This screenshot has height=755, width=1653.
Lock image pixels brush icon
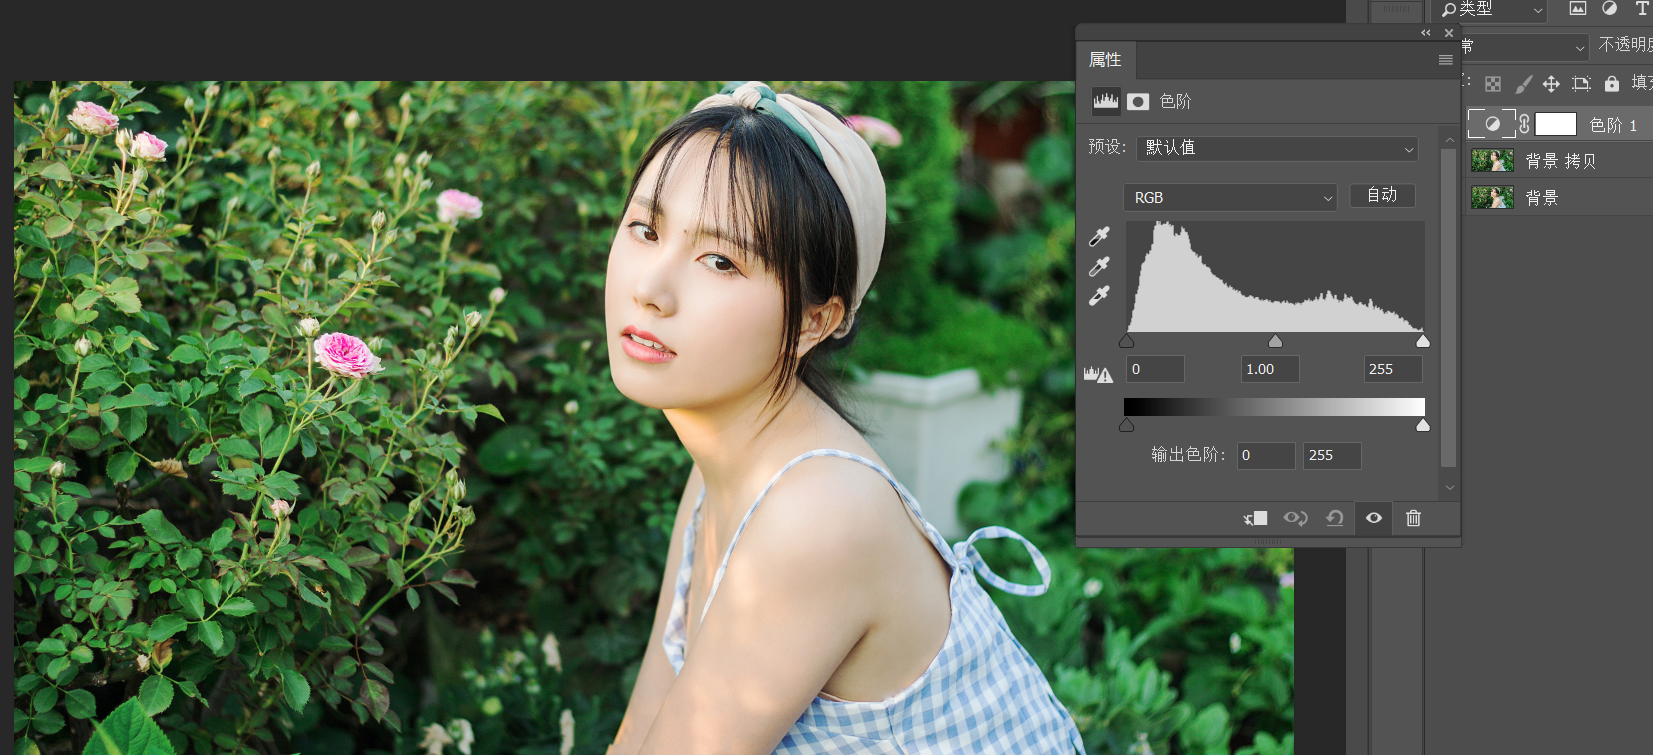pyautogui.click(x=1523, y=84)
